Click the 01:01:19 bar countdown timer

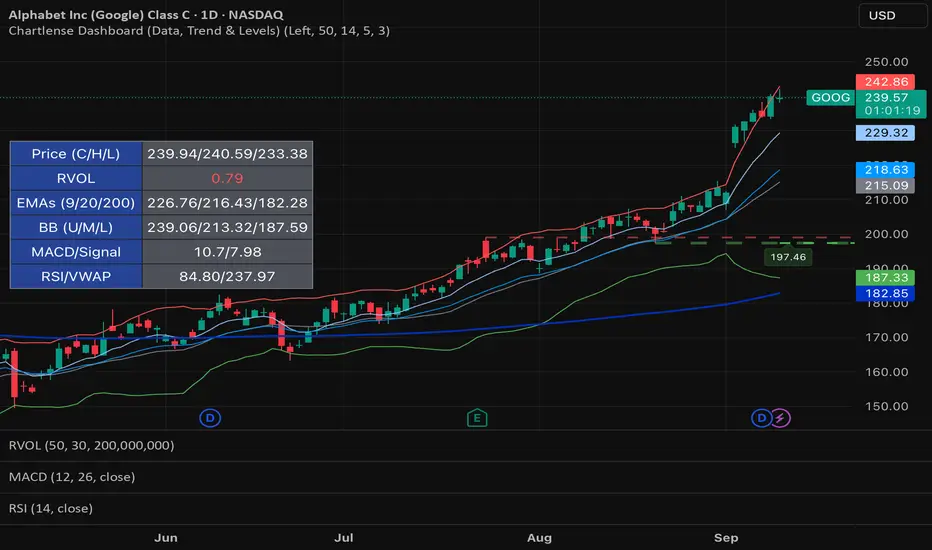click(892, 111)
